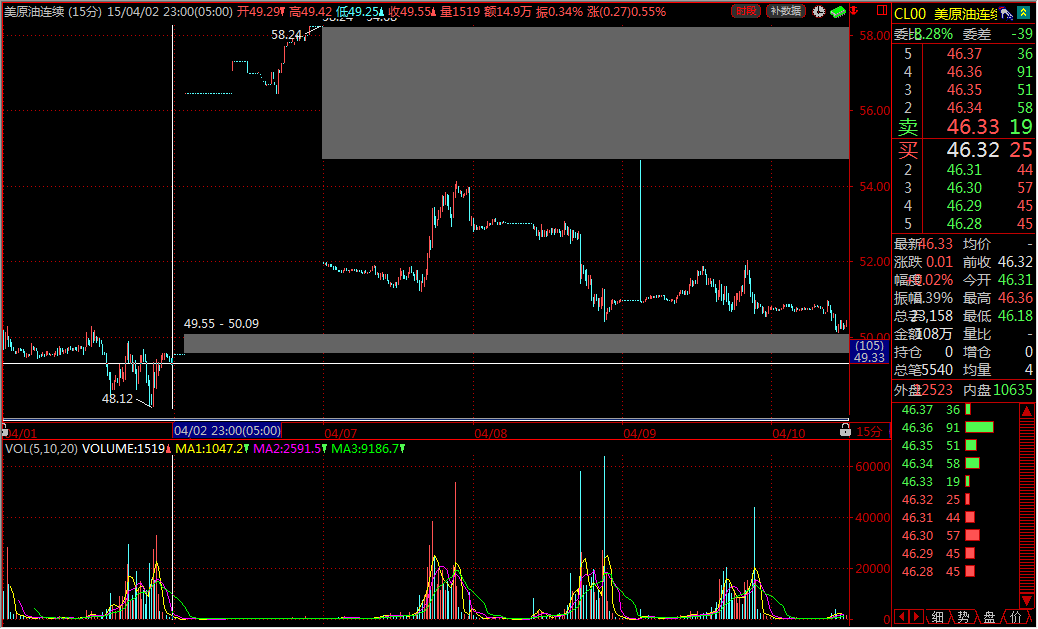Click the 委差 -39 value
The width and height of the screenshot is (1038, 629).
click(x=1021, y=34)
